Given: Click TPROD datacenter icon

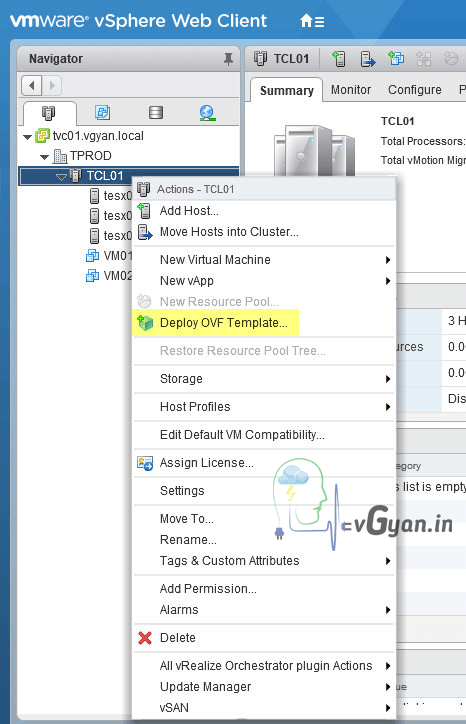Looking at the screenshot, I should (x=60, y=156).
